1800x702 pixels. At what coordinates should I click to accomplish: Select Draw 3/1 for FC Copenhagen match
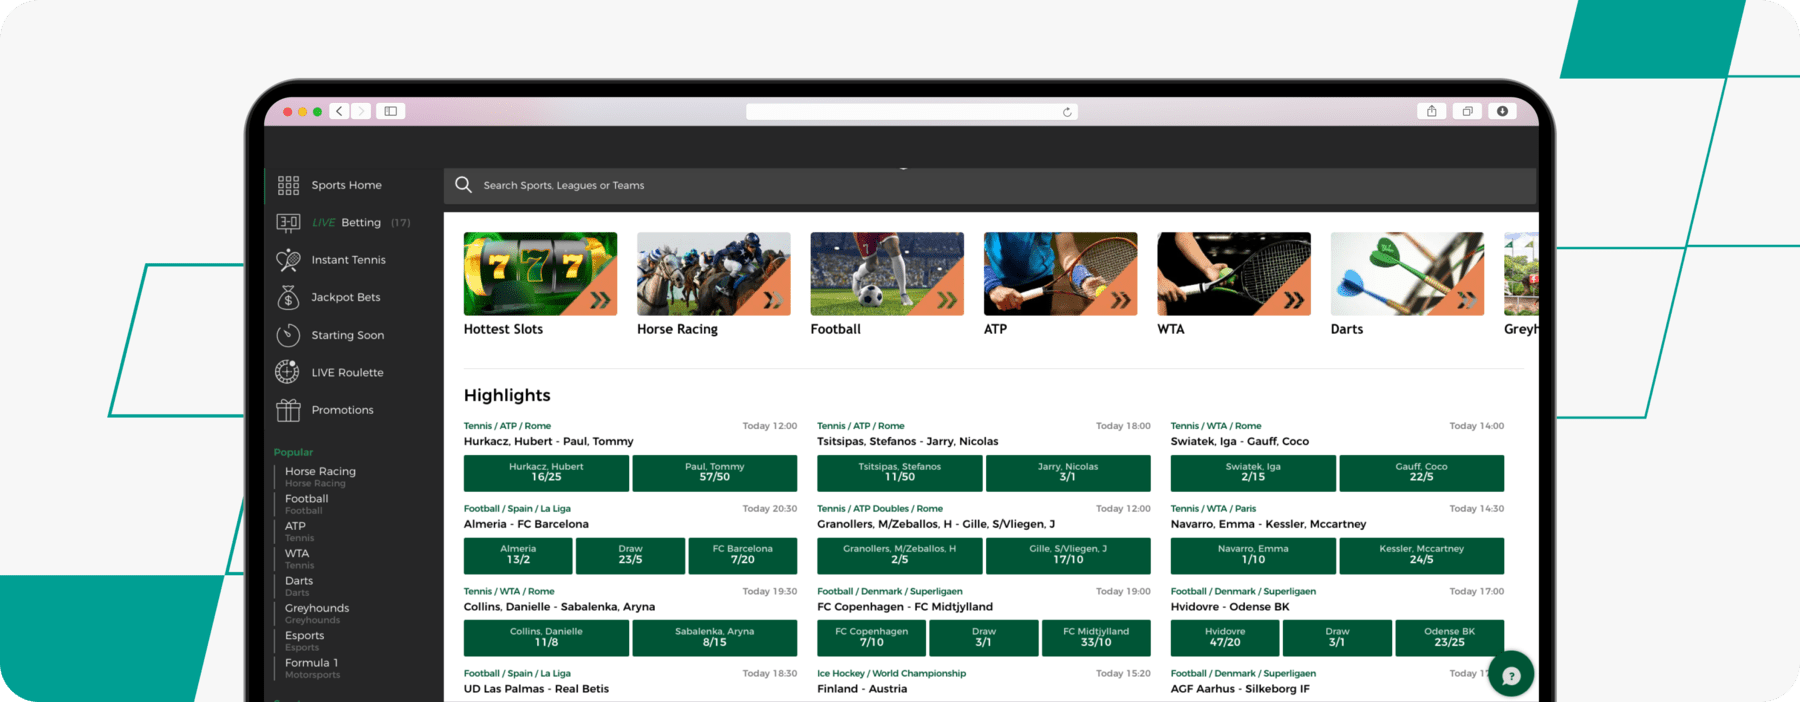[984, 638]
